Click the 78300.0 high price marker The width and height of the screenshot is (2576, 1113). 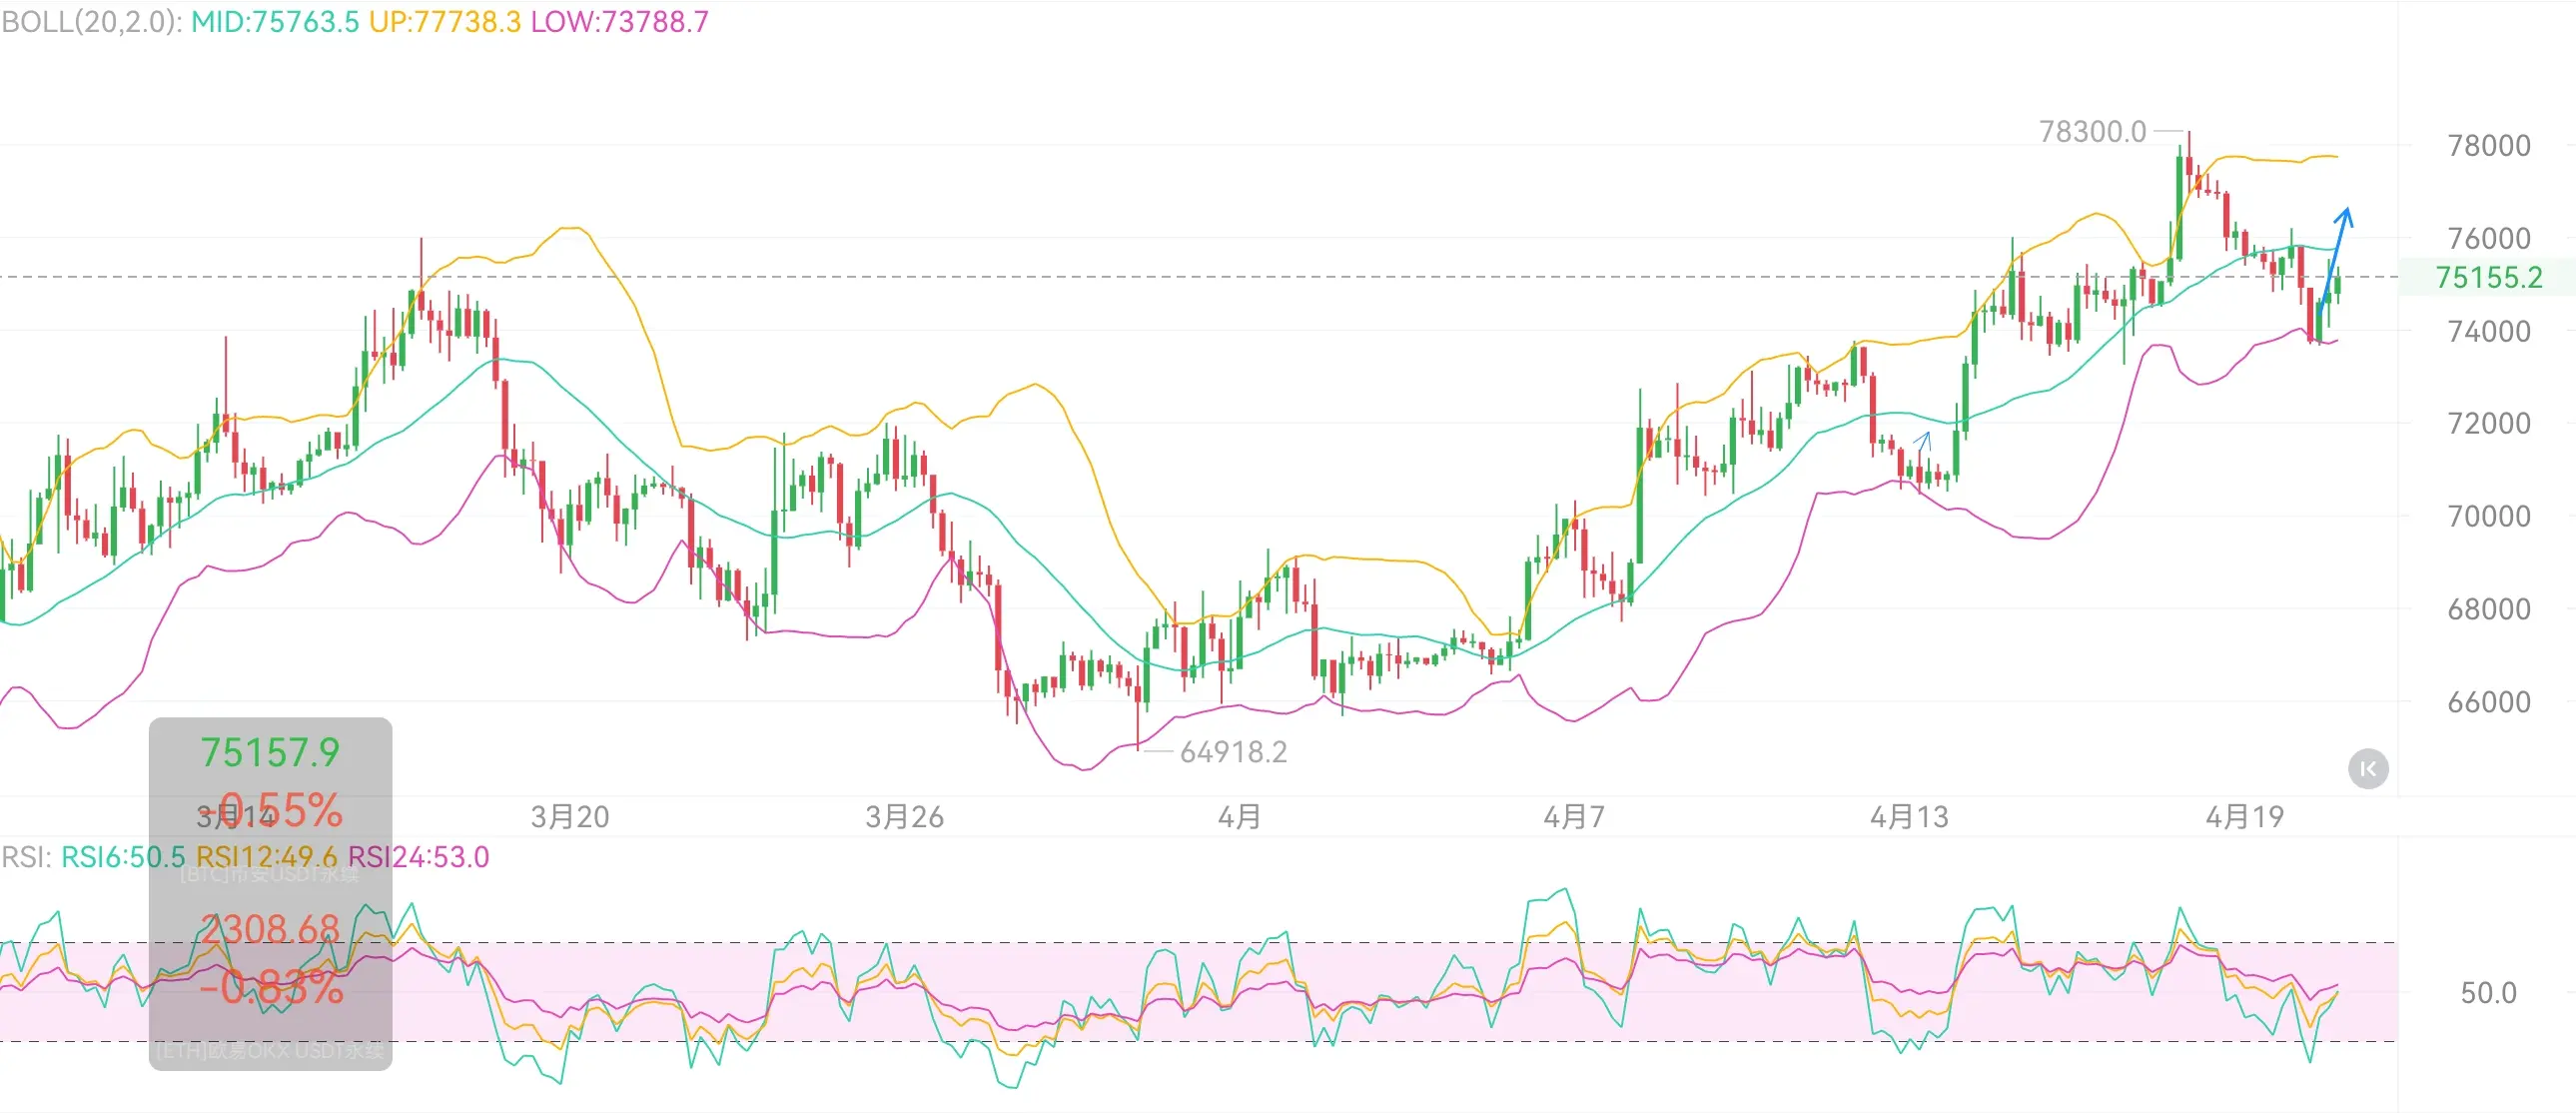(x=2092, y=131)
